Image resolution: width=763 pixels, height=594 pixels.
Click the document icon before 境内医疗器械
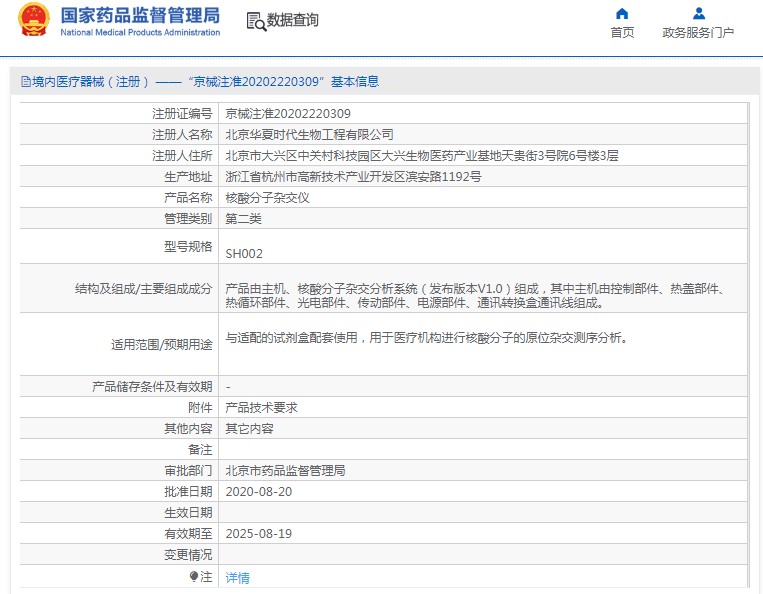[x=25, y=82]
